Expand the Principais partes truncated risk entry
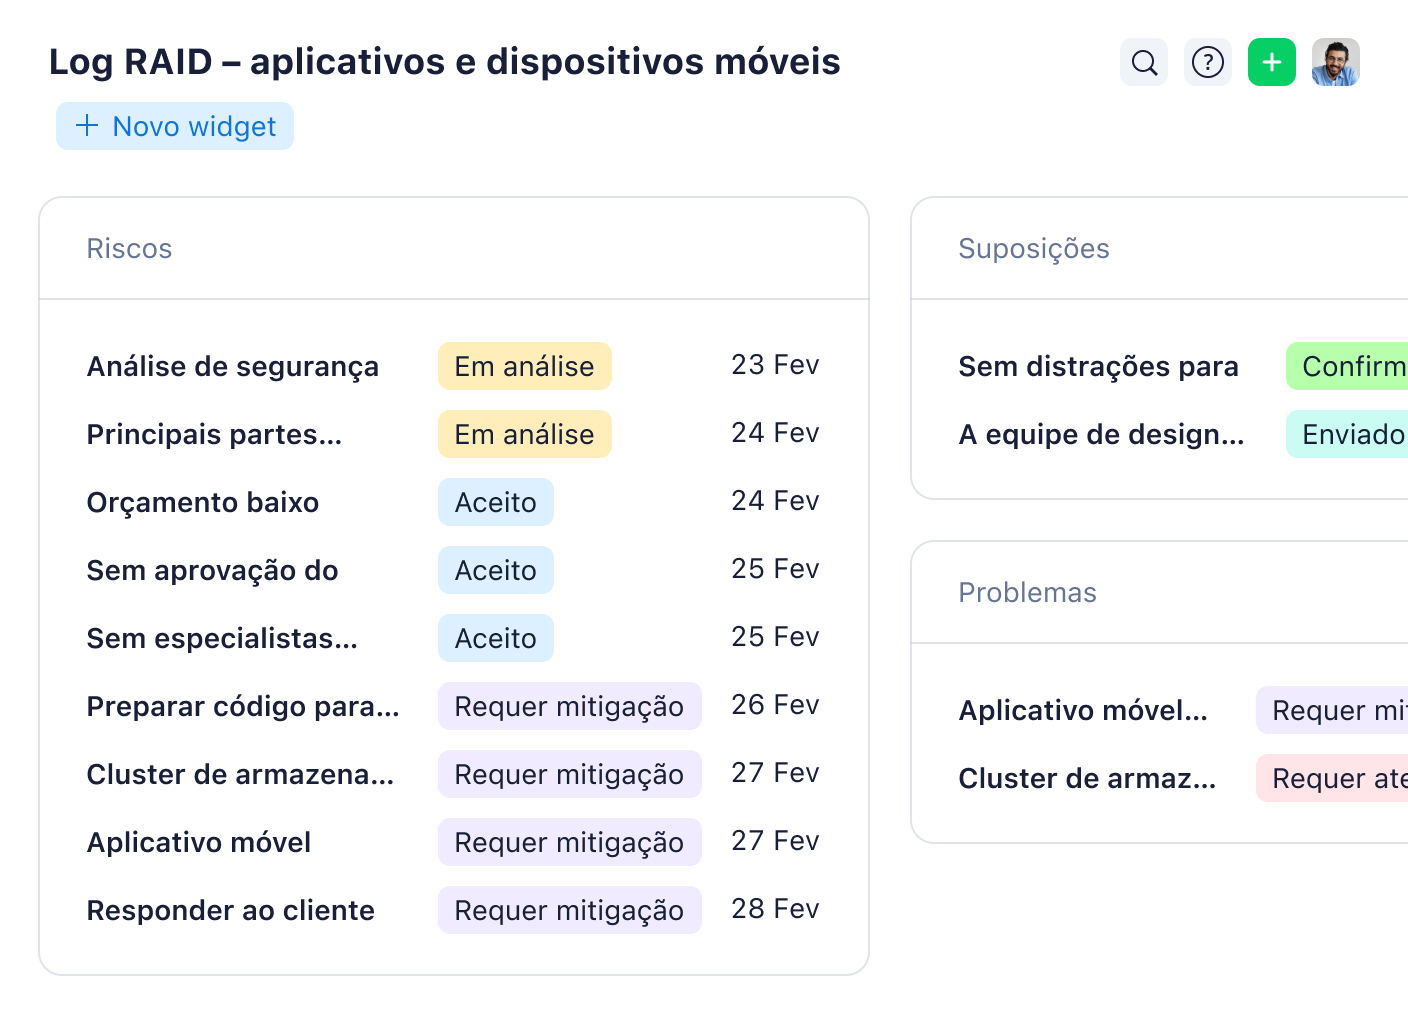The image size is (1408, 1024). click(214, 434)
